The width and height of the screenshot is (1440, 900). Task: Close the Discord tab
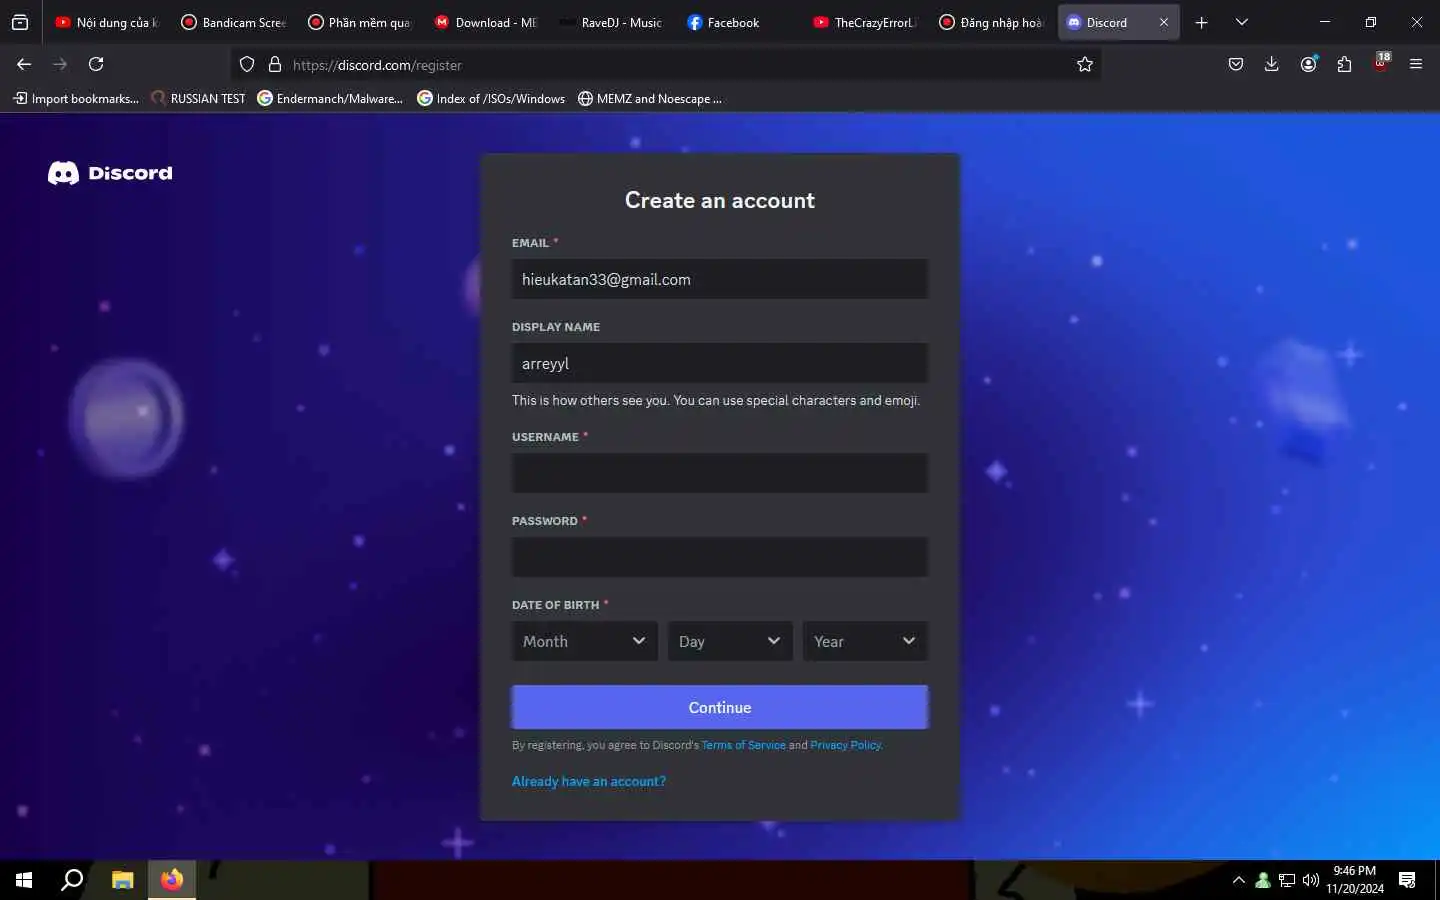point(1164,22)
